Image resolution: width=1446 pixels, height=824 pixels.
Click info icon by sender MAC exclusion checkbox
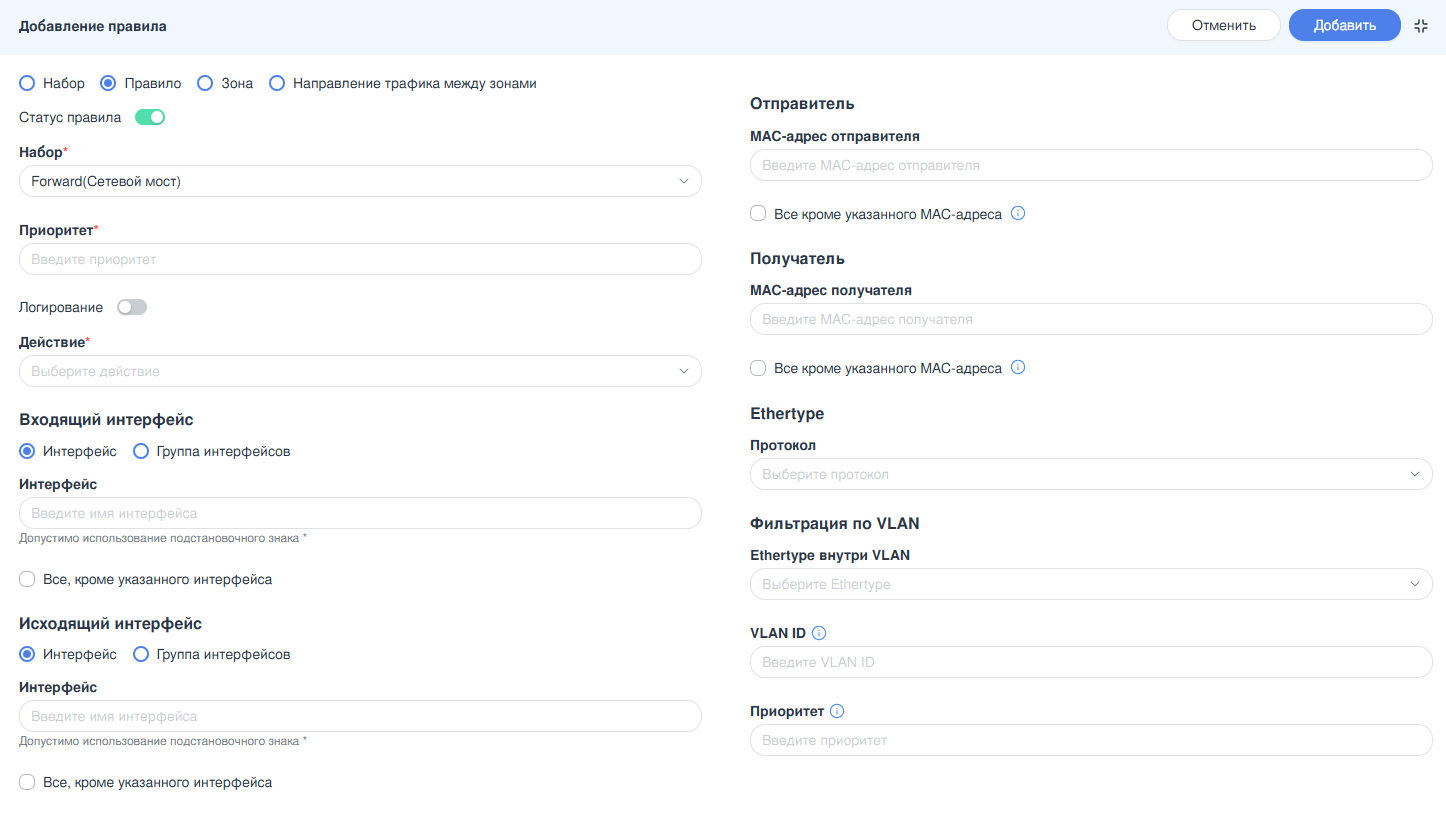[x=1018, y=213]
